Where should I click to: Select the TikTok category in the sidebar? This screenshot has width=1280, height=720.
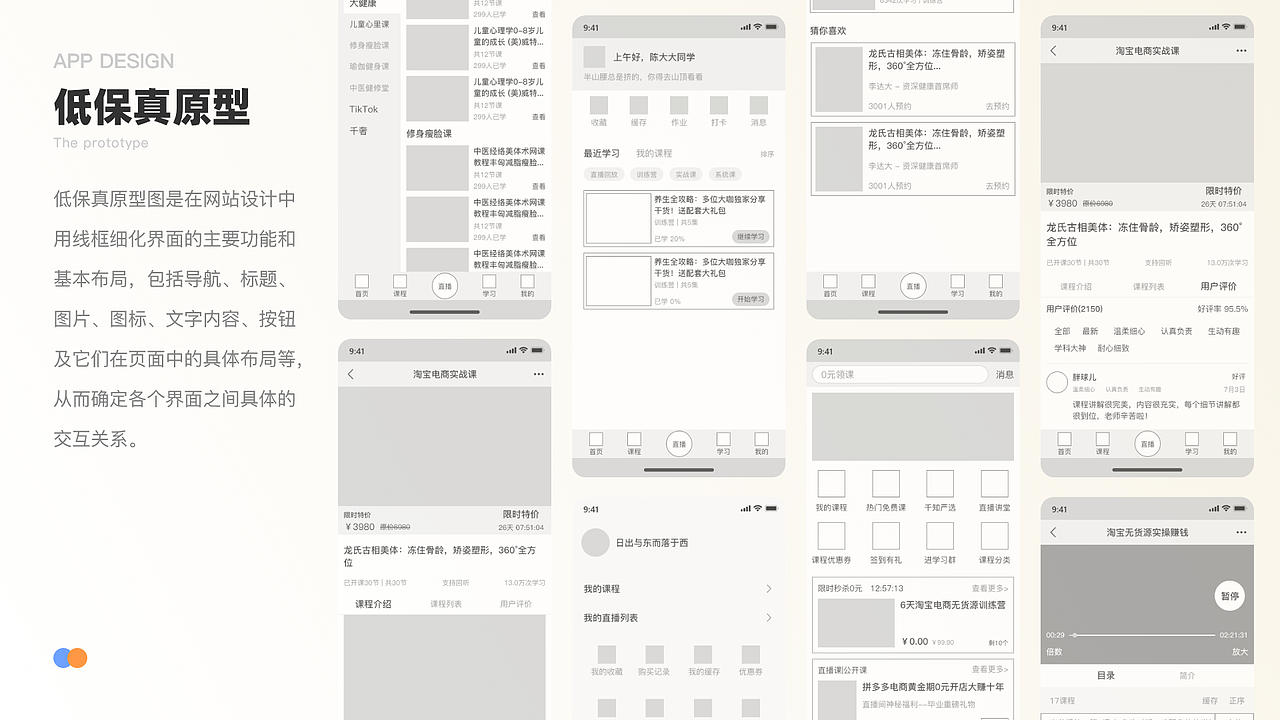pyautogui.click(x=364, y=109)
